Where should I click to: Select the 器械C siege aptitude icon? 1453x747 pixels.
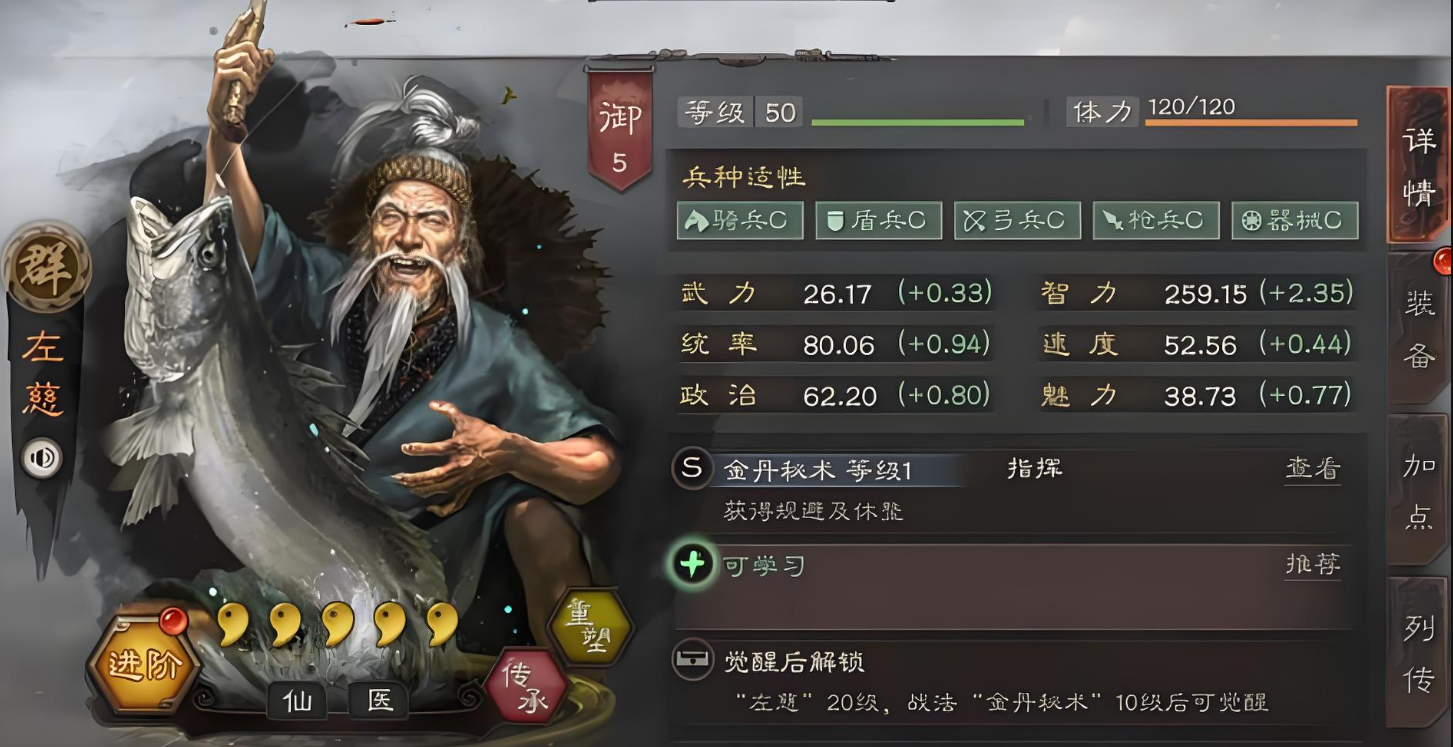pyautogui.click(x=1295, y=221)
